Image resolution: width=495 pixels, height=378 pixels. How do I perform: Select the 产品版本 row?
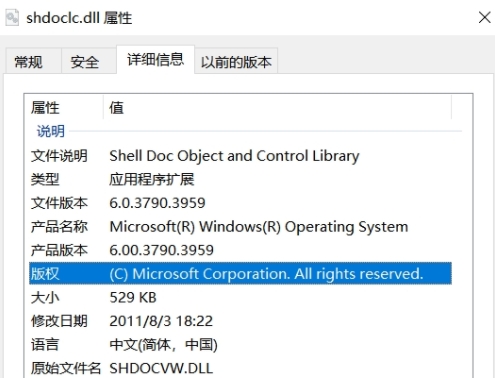pyautogui.click(x=240, y=250)
